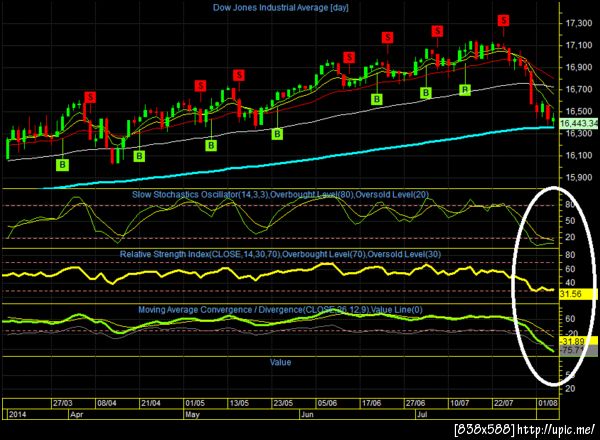This screenshot has height=440, width=600.
Task: Click the current price tag 16,443.34
Action: [x=579, y=123]
